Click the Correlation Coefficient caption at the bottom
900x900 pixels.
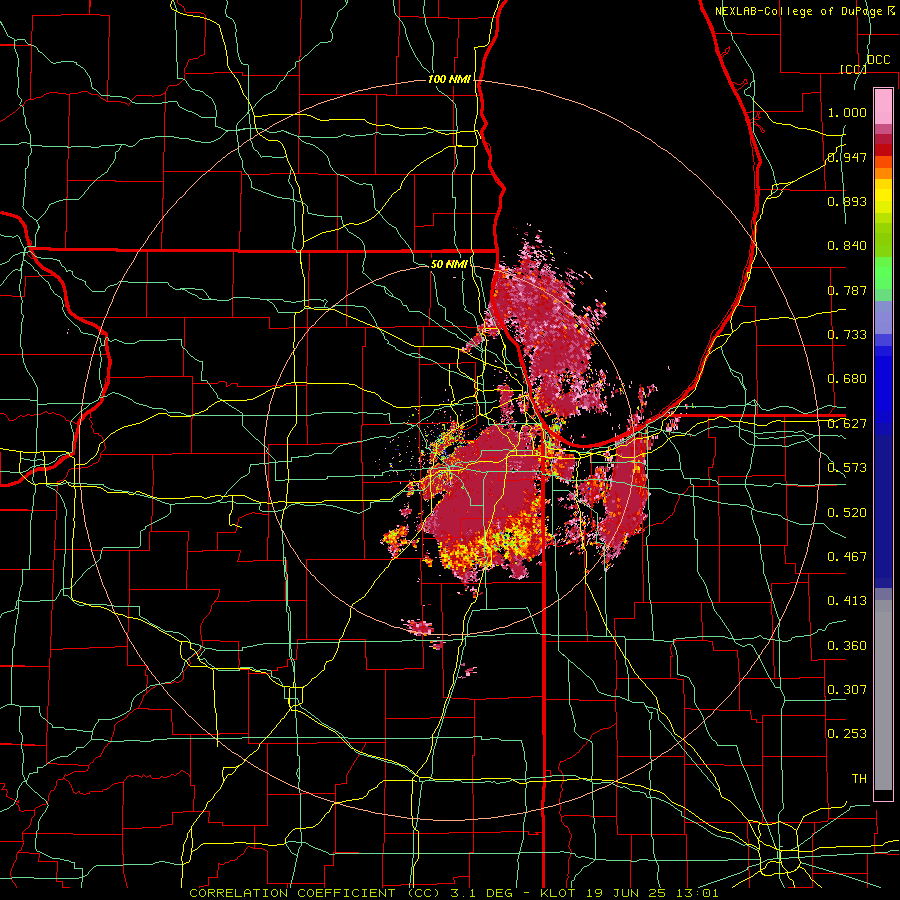tap(454, 893)
